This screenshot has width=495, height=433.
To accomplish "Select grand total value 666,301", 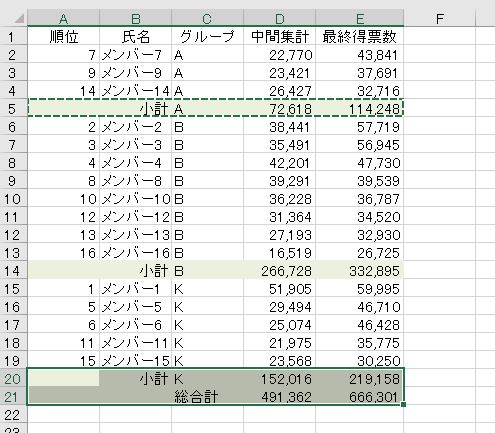I will coord(359,397).
